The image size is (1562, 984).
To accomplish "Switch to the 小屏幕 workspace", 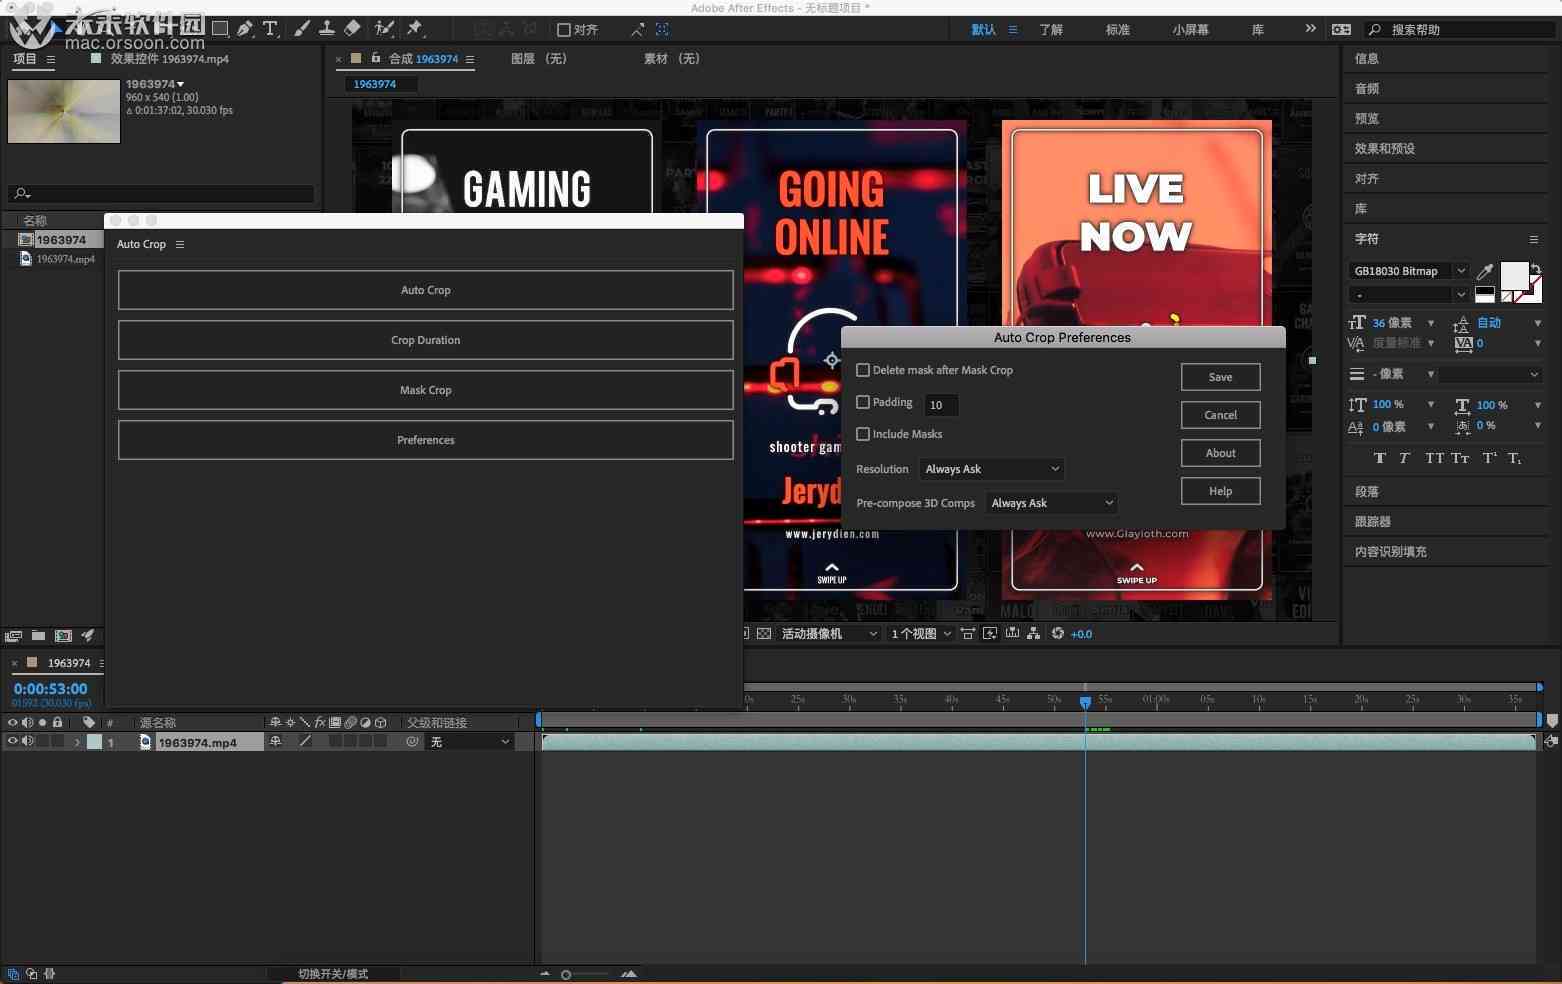I will pos(1191,30).
